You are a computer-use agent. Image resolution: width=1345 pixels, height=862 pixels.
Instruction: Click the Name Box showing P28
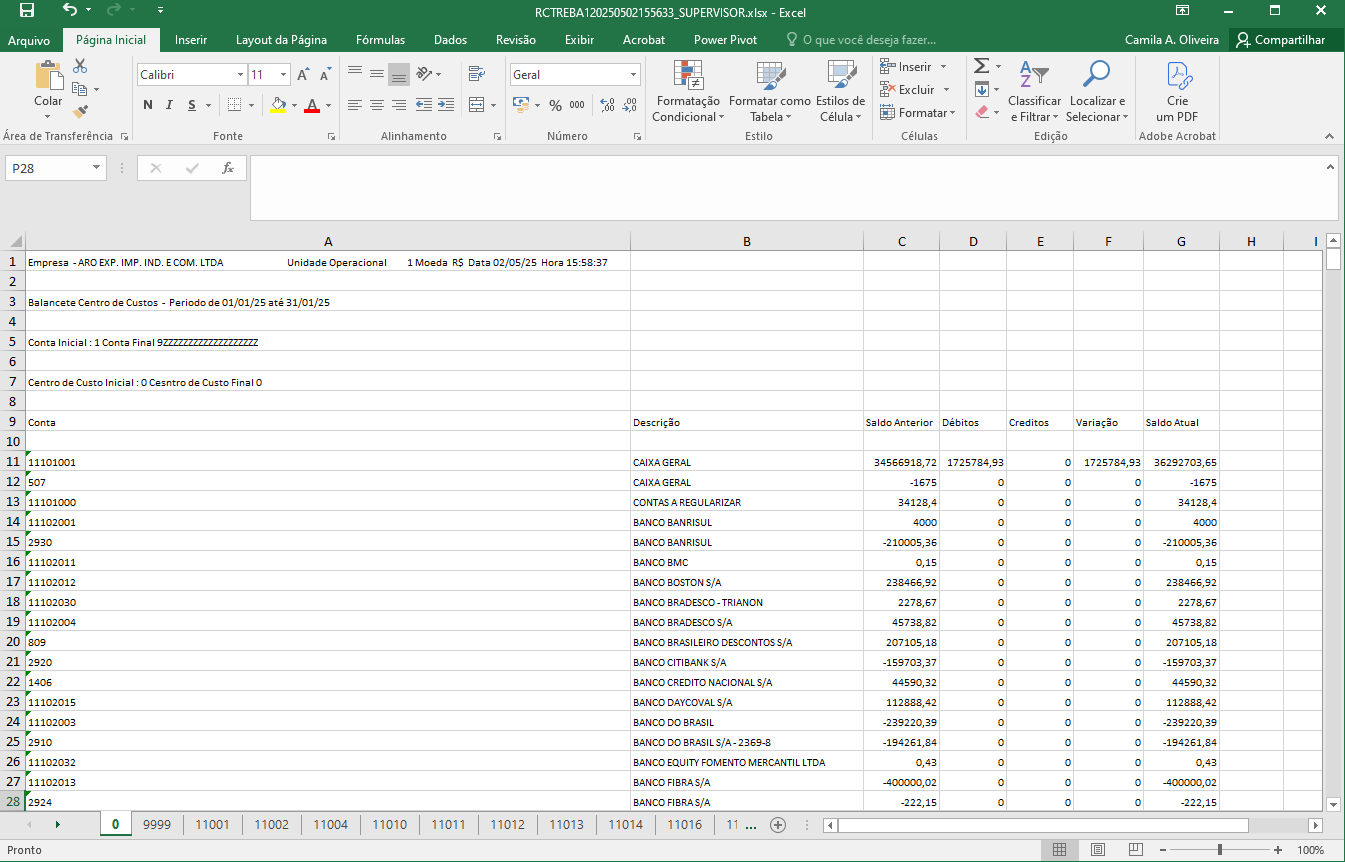(47, 168)
